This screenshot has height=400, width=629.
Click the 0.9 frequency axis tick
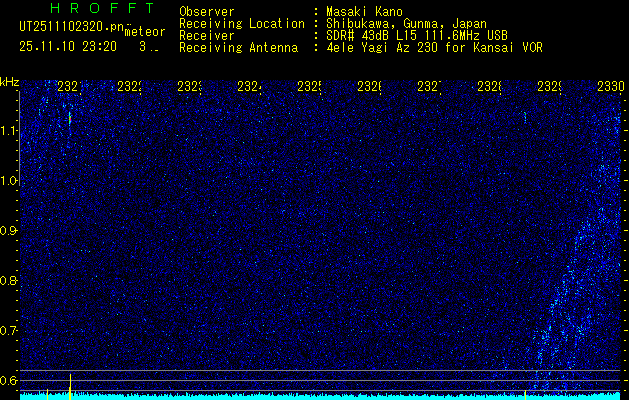pyautogui.click(x=9, y=231)
